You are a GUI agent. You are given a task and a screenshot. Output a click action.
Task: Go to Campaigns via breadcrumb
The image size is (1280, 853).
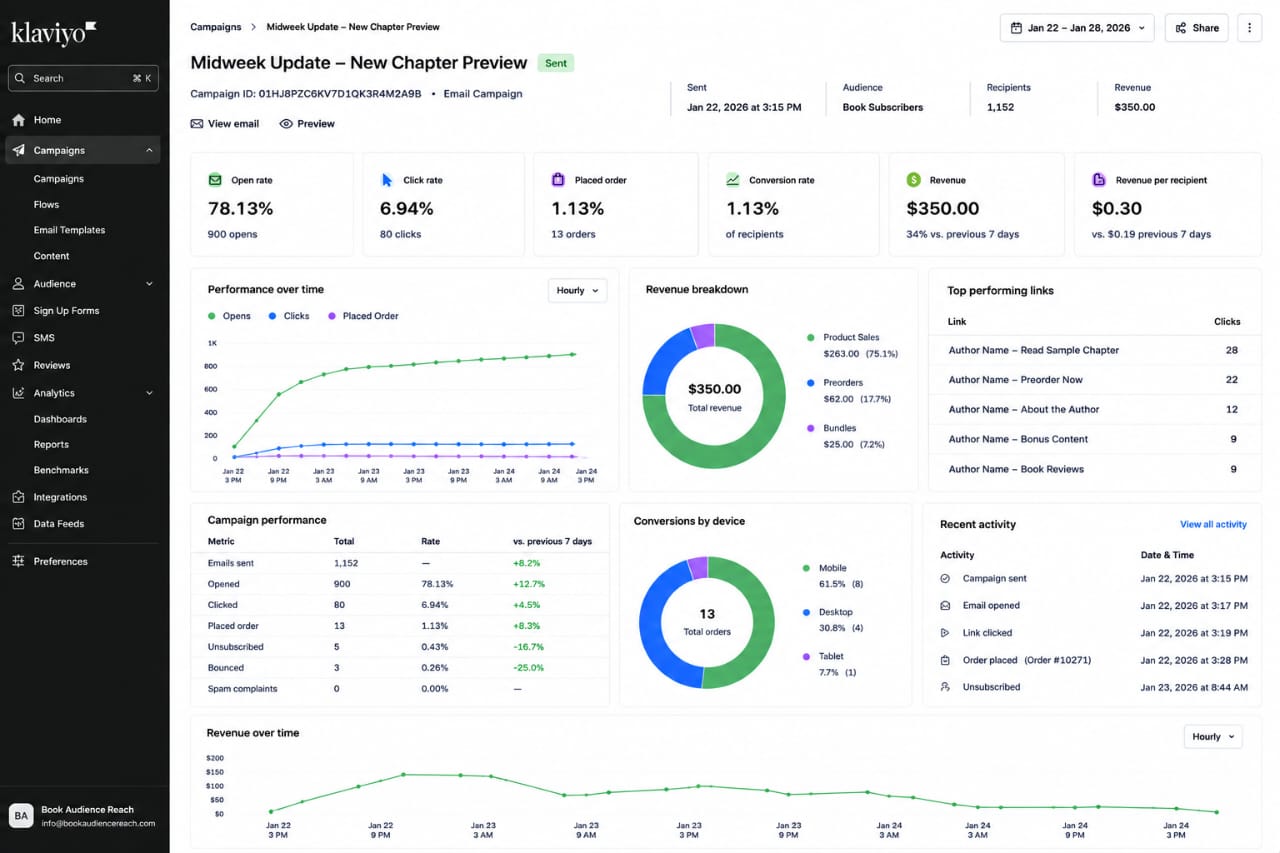(216, 27)
